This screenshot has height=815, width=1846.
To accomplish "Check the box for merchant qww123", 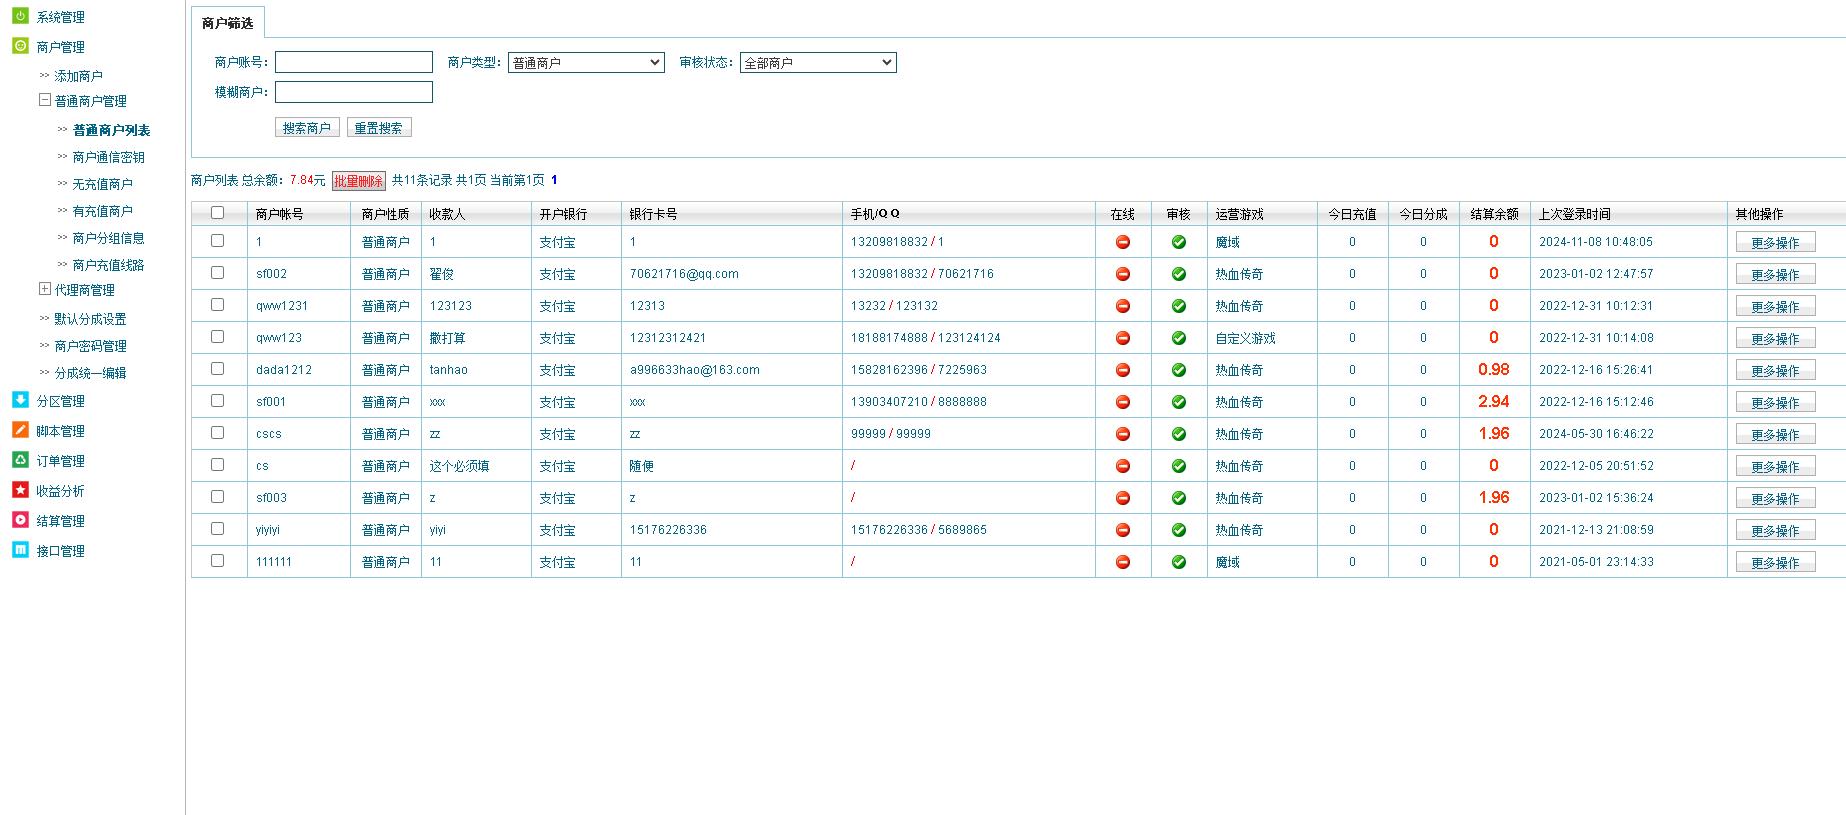I will coord(217,336).
